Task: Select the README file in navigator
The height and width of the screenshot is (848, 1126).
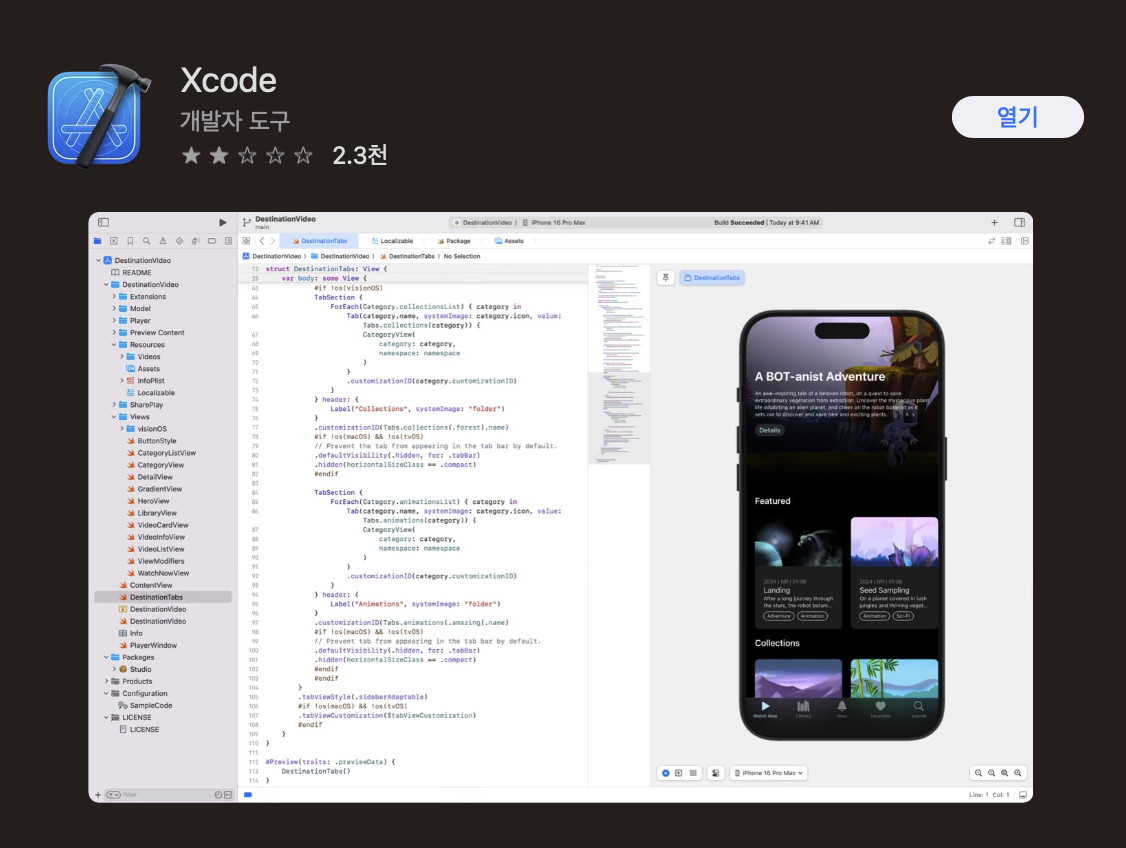Action: tap(131, 273)
